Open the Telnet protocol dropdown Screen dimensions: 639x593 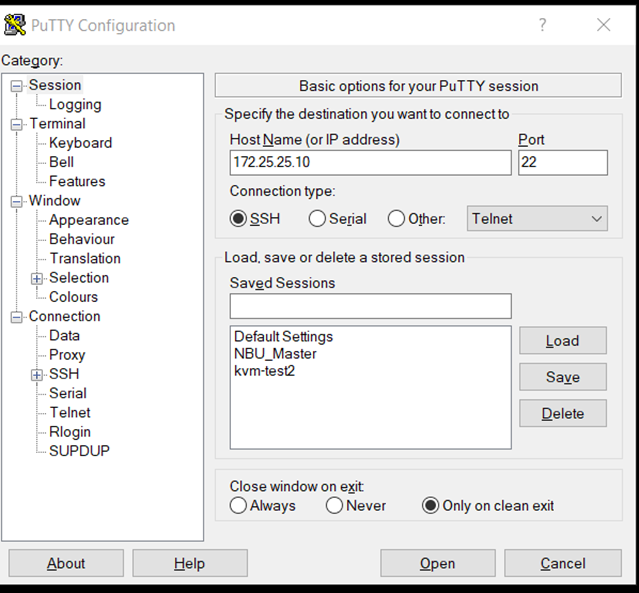click(x=537, y=218)
